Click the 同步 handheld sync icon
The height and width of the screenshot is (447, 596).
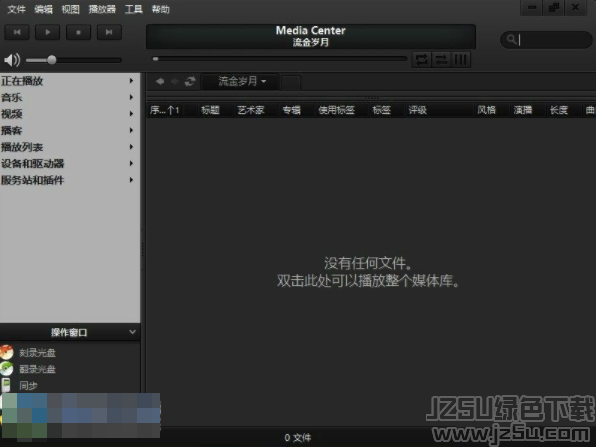coord(6,385)
